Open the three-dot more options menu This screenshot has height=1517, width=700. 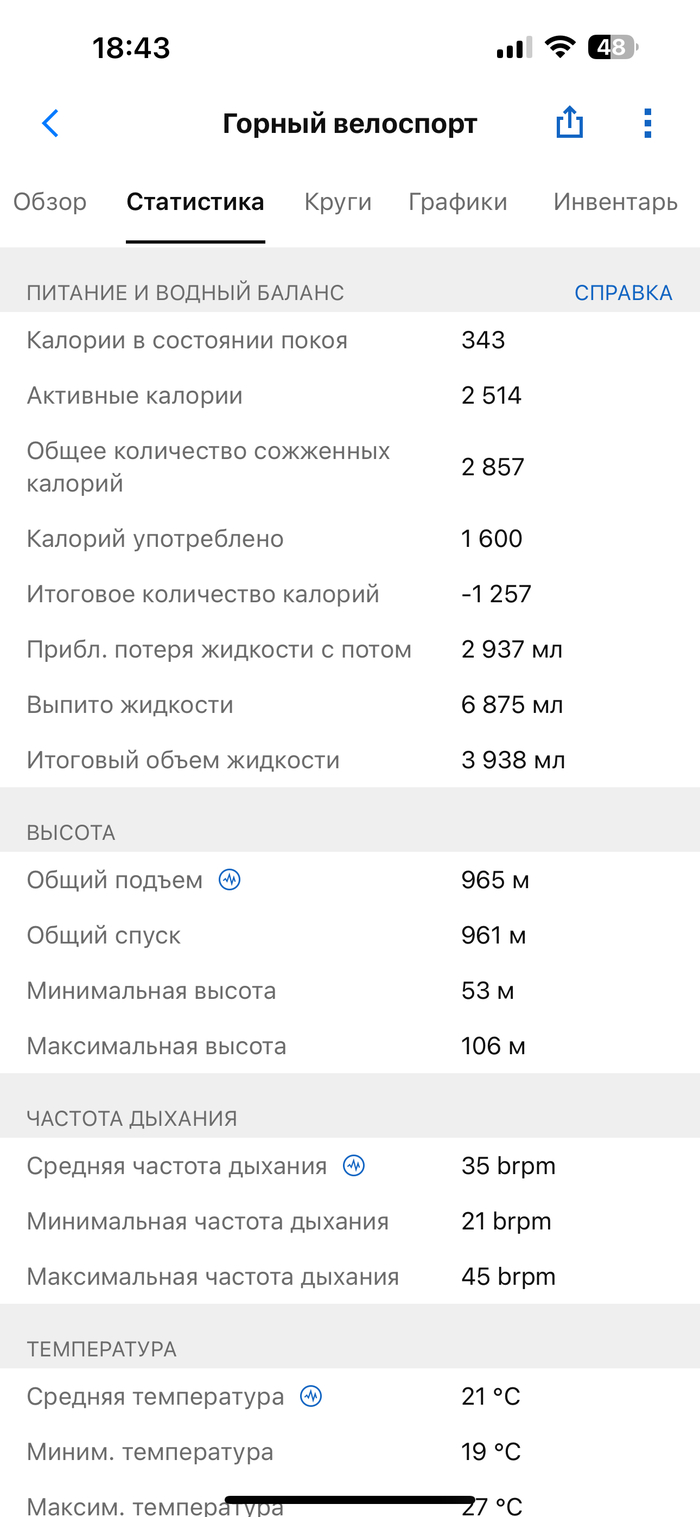click(647, 123)
